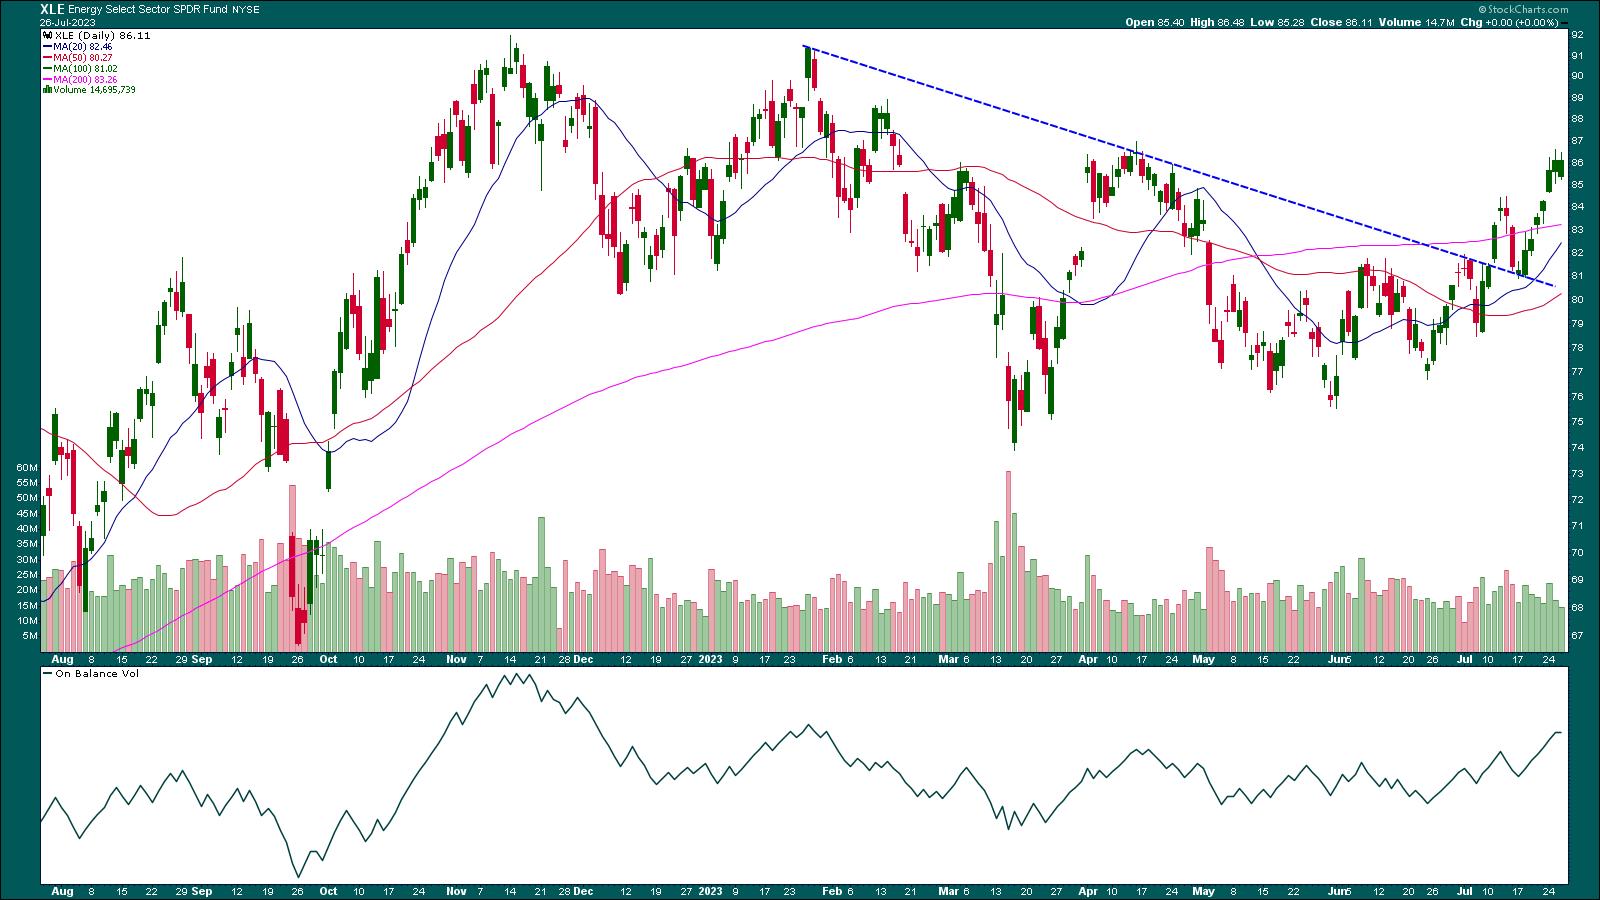This screenshot has height=900, width=1600.
Task: Click the 80 price axis label
Action: [x=1577, y=300]
